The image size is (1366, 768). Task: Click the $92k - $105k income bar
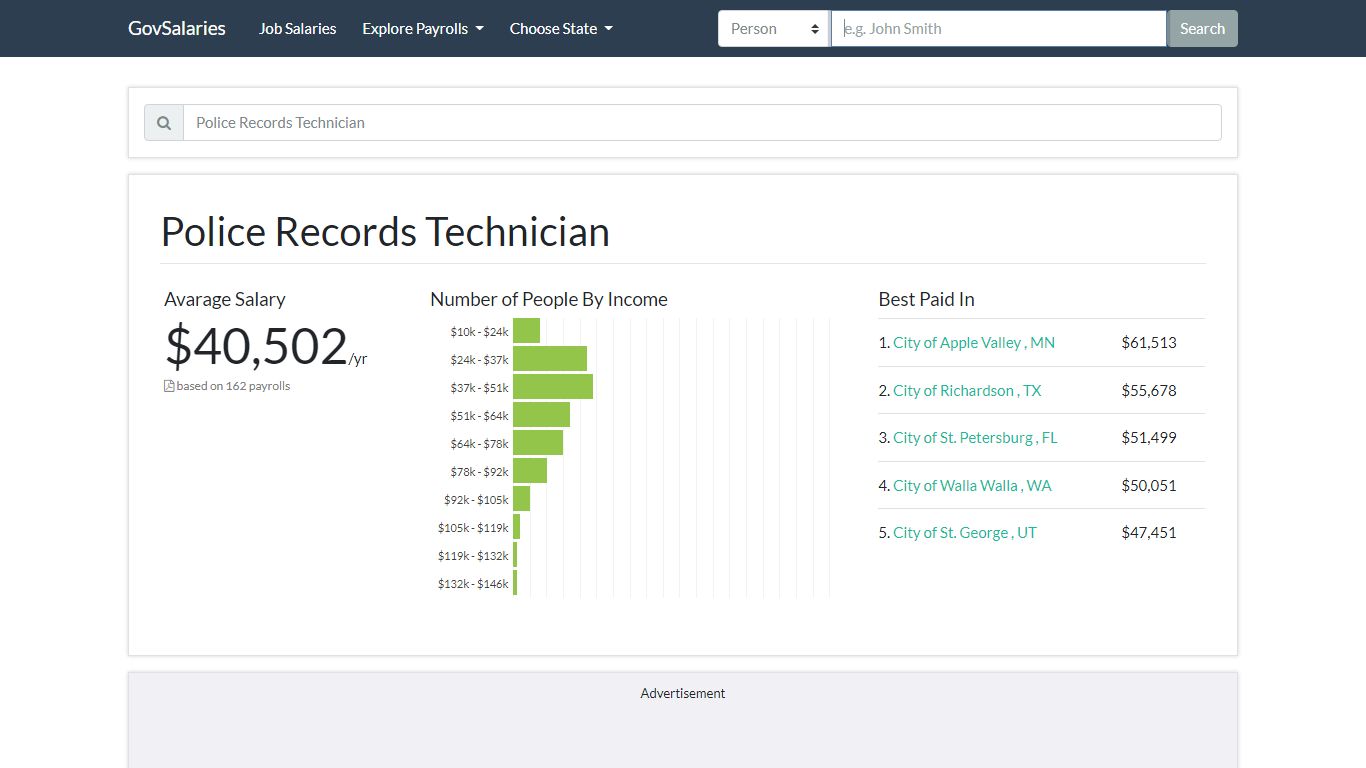[x=521, y=499]
